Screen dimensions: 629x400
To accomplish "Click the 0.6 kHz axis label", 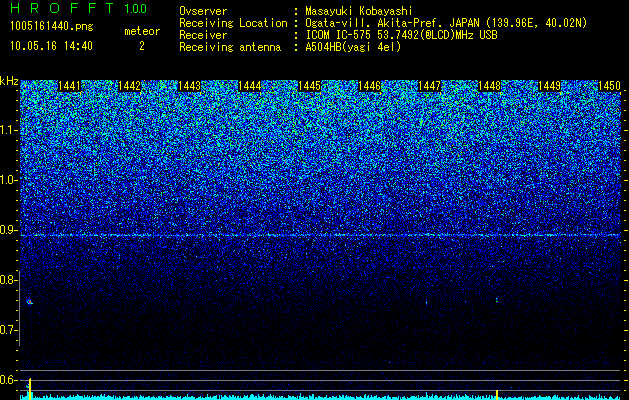I will 8,380.
